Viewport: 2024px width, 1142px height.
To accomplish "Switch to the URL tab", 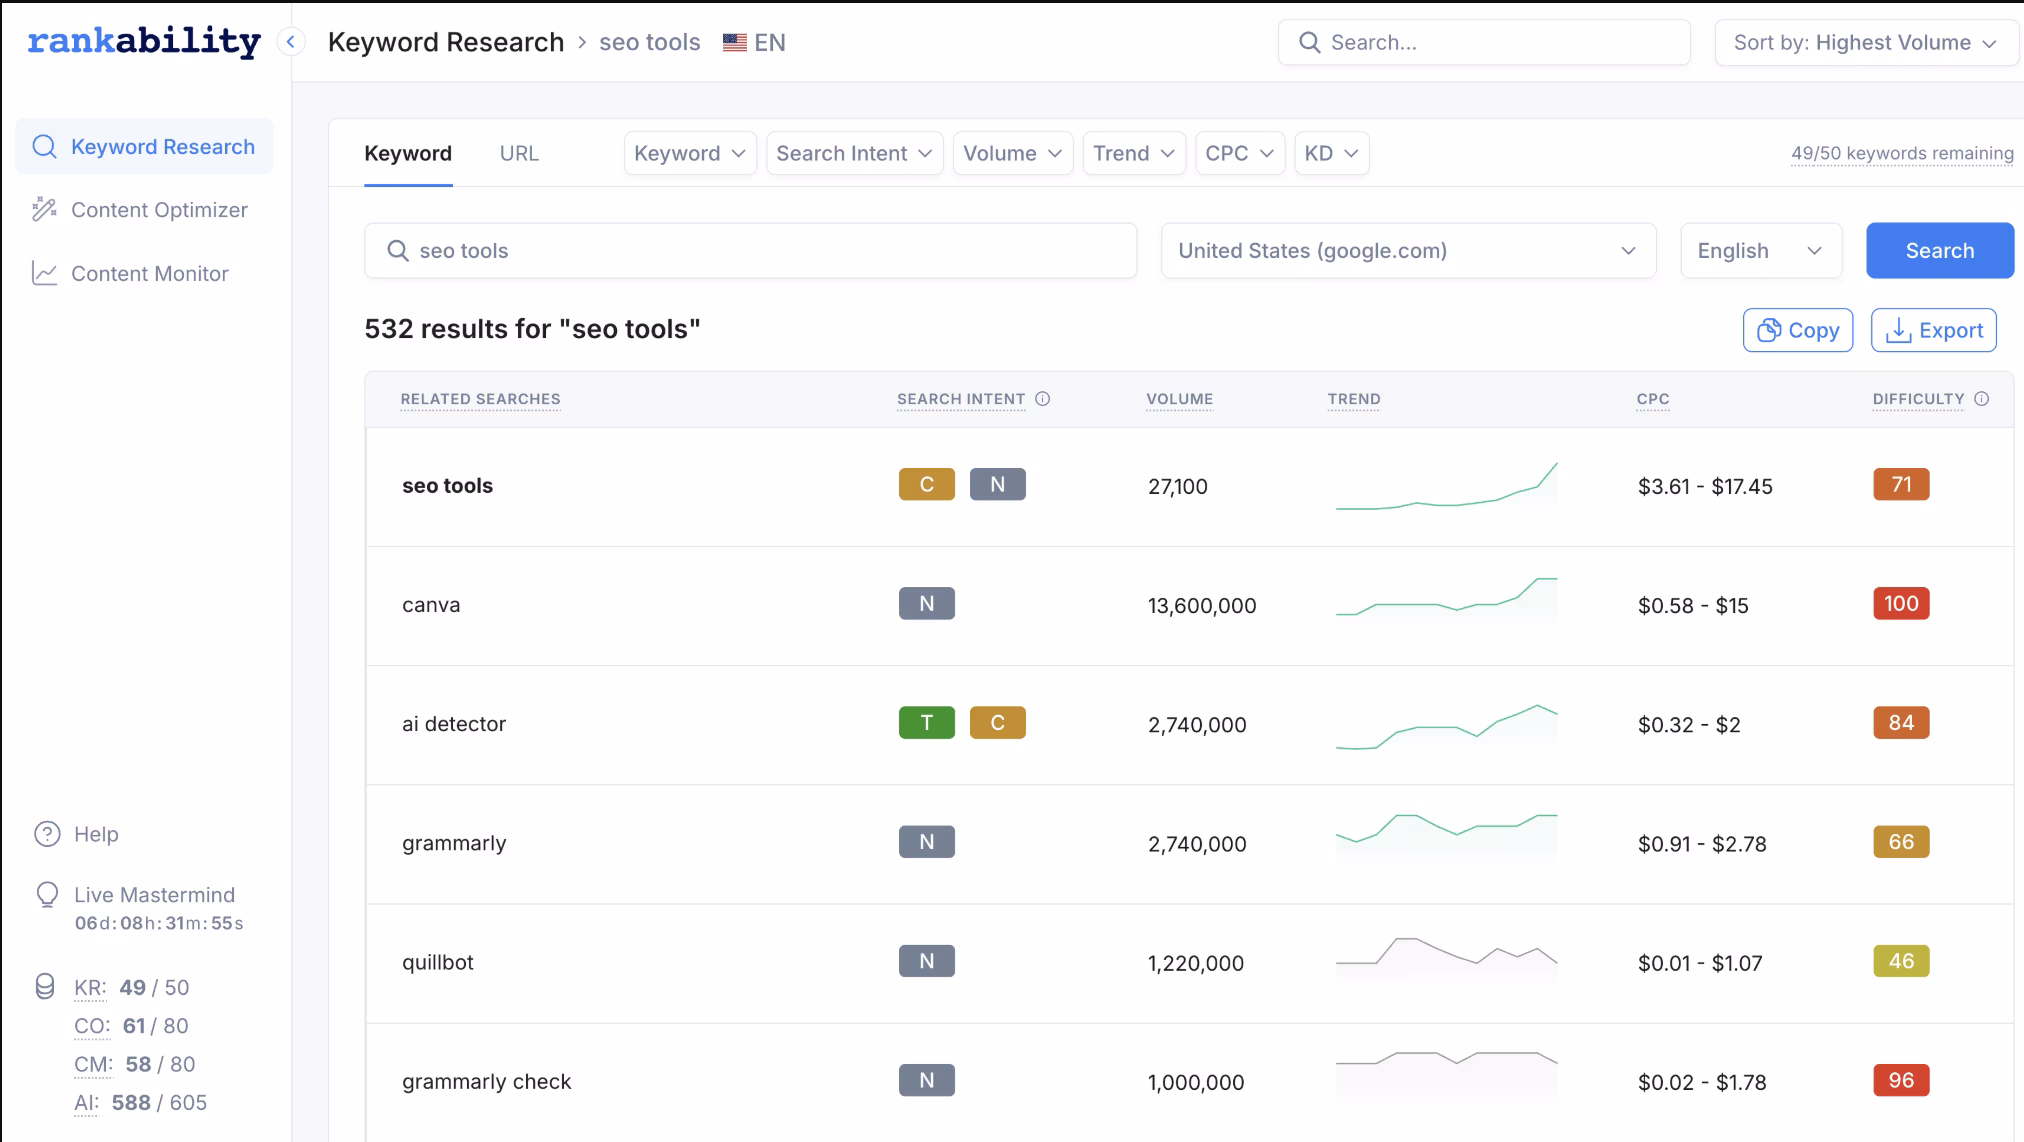I will point(519,153).
